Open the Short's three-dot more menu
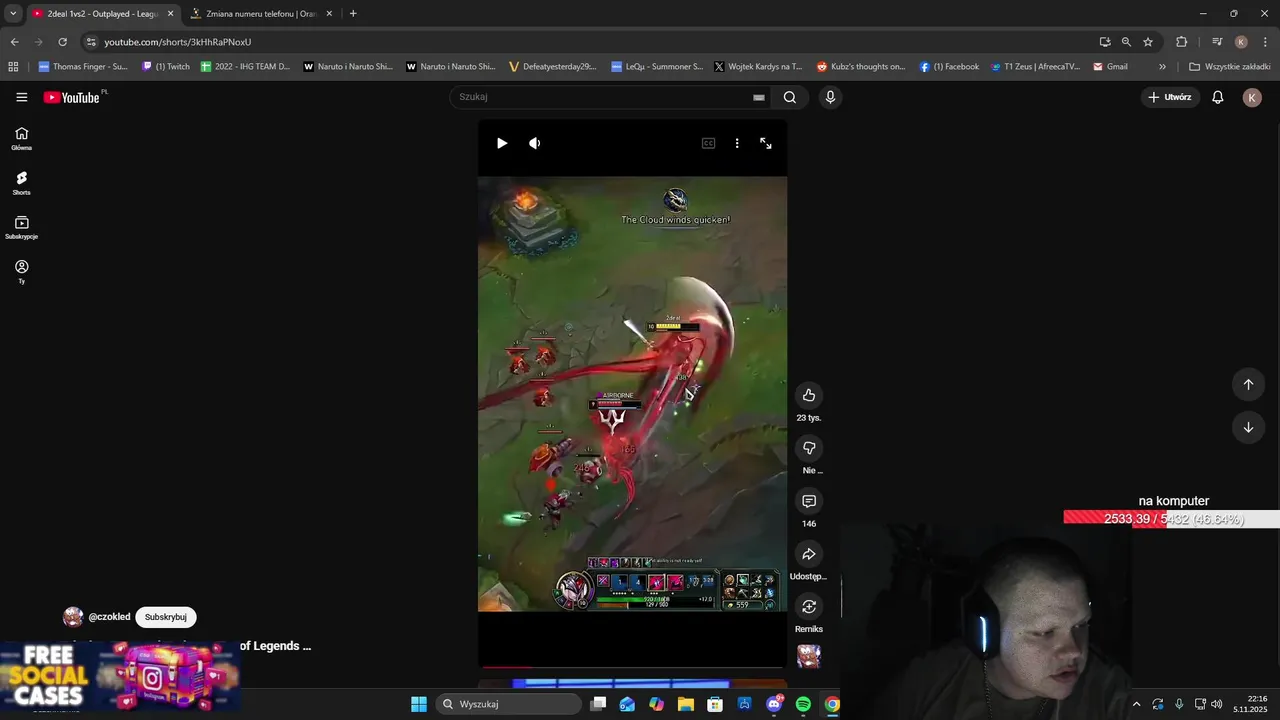This screenshot has width=1280, height=720. 737,143
